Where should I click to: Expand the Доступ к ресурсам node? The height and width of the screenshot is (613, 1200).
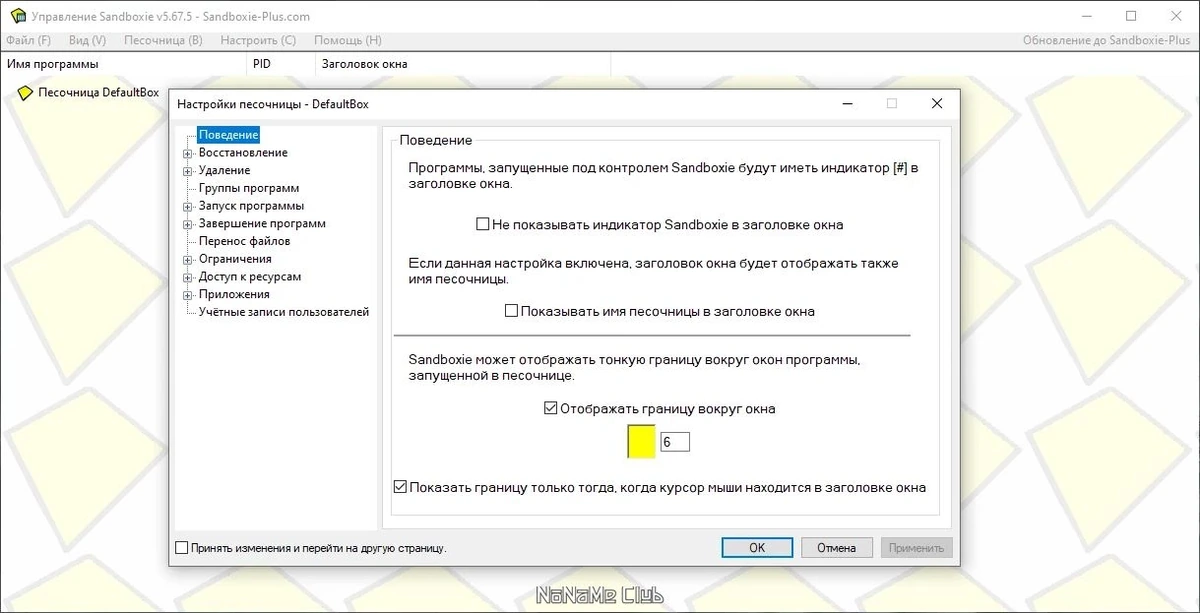(187, 277)
